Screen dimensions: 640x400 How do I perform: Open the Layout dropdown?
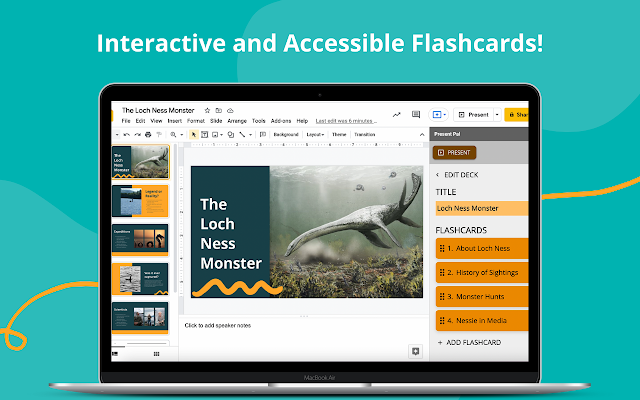[x=315, y=134]
